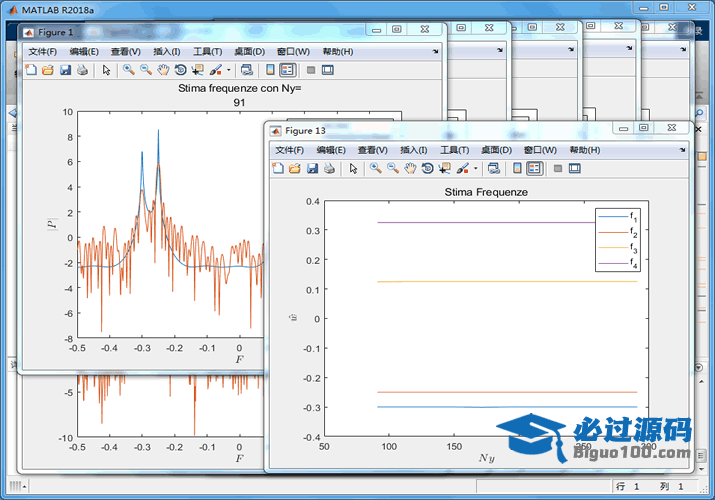Select Brush data tool in Figure 13 toolbar
The image size is (715, 500).
463,168
